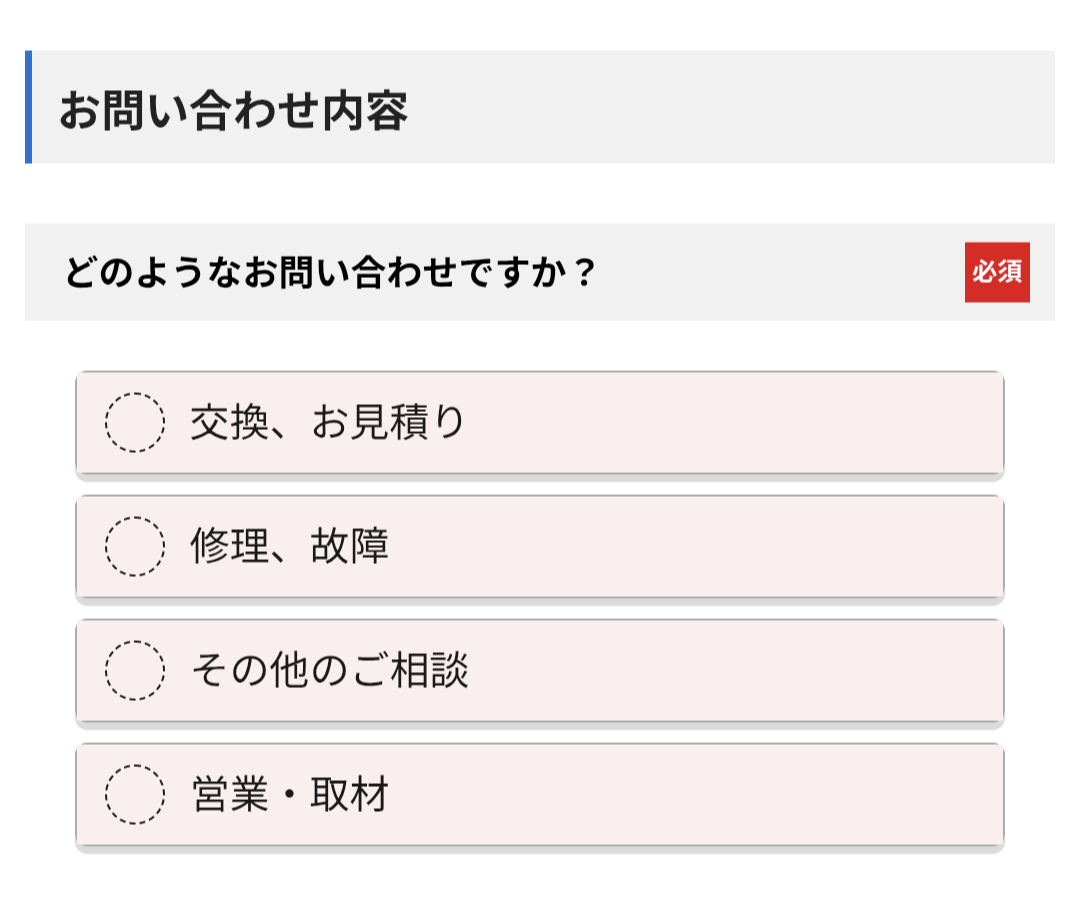
Task: Click the dashed circle next to 営業・取材
Action: [x=134, y=796]
